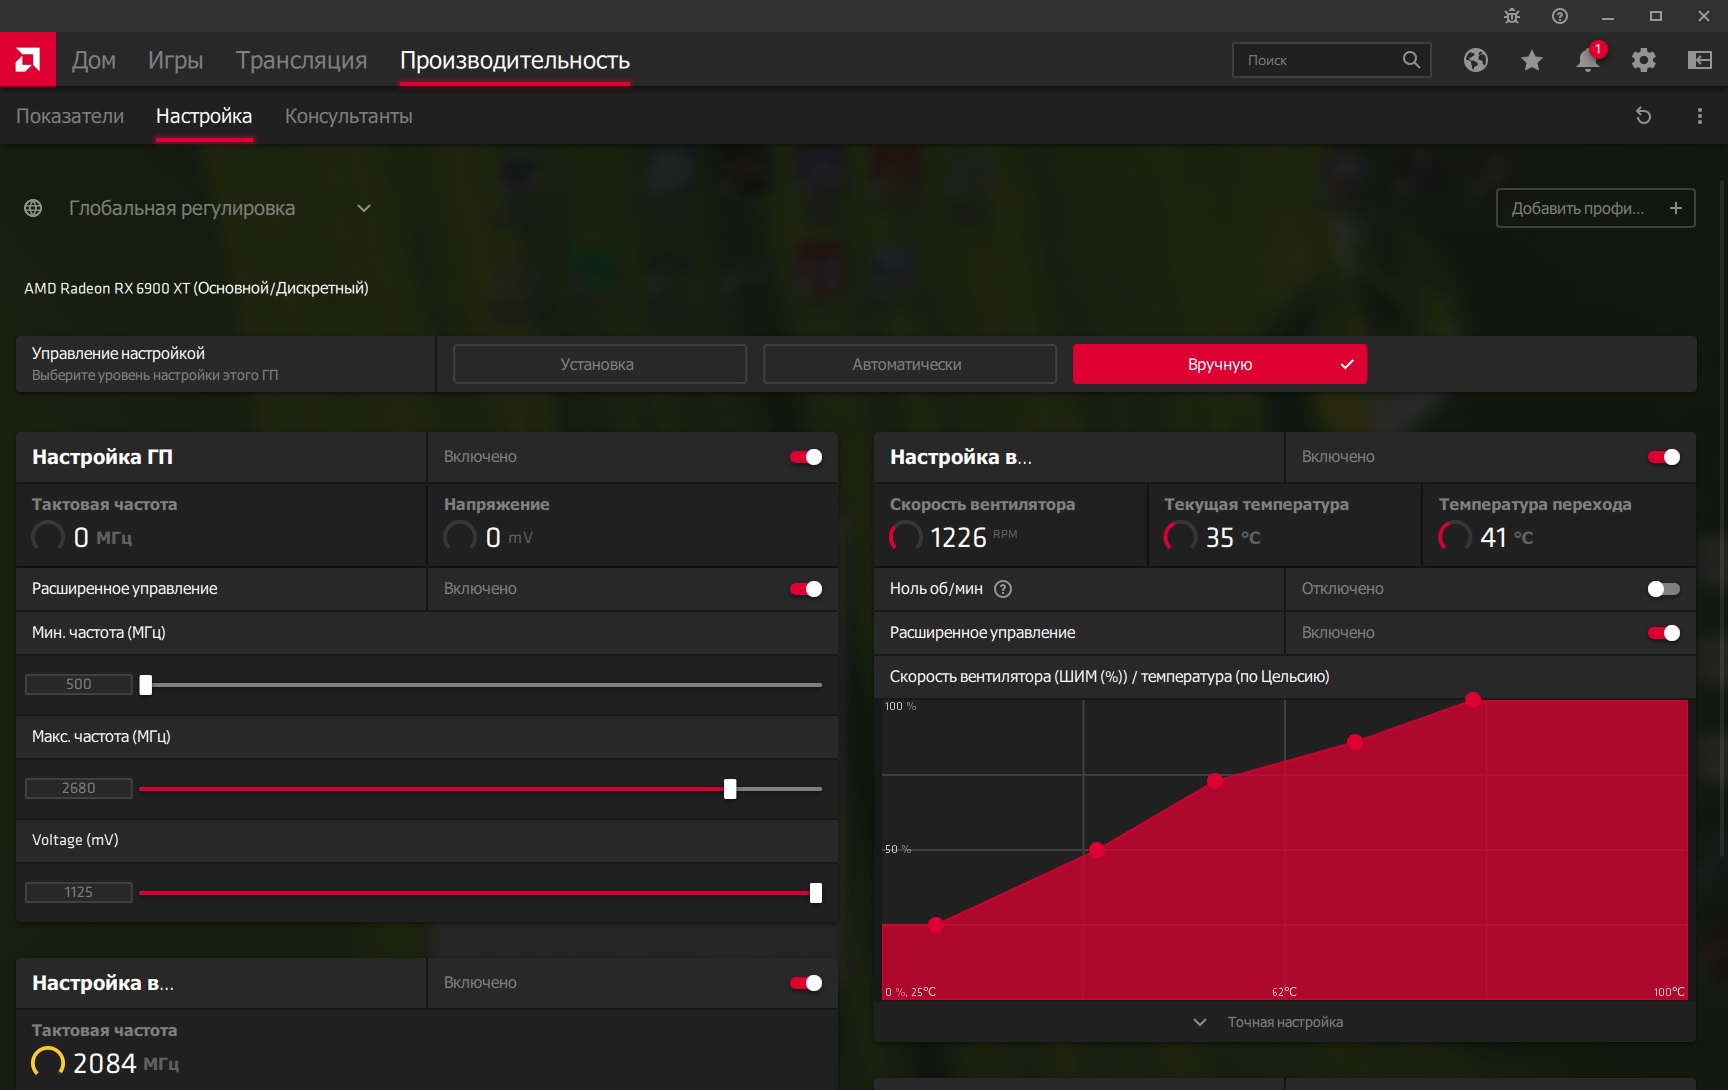Click Мин. частота slider handle
The height and width of the screenshot is (1090, 1728).
146,685
